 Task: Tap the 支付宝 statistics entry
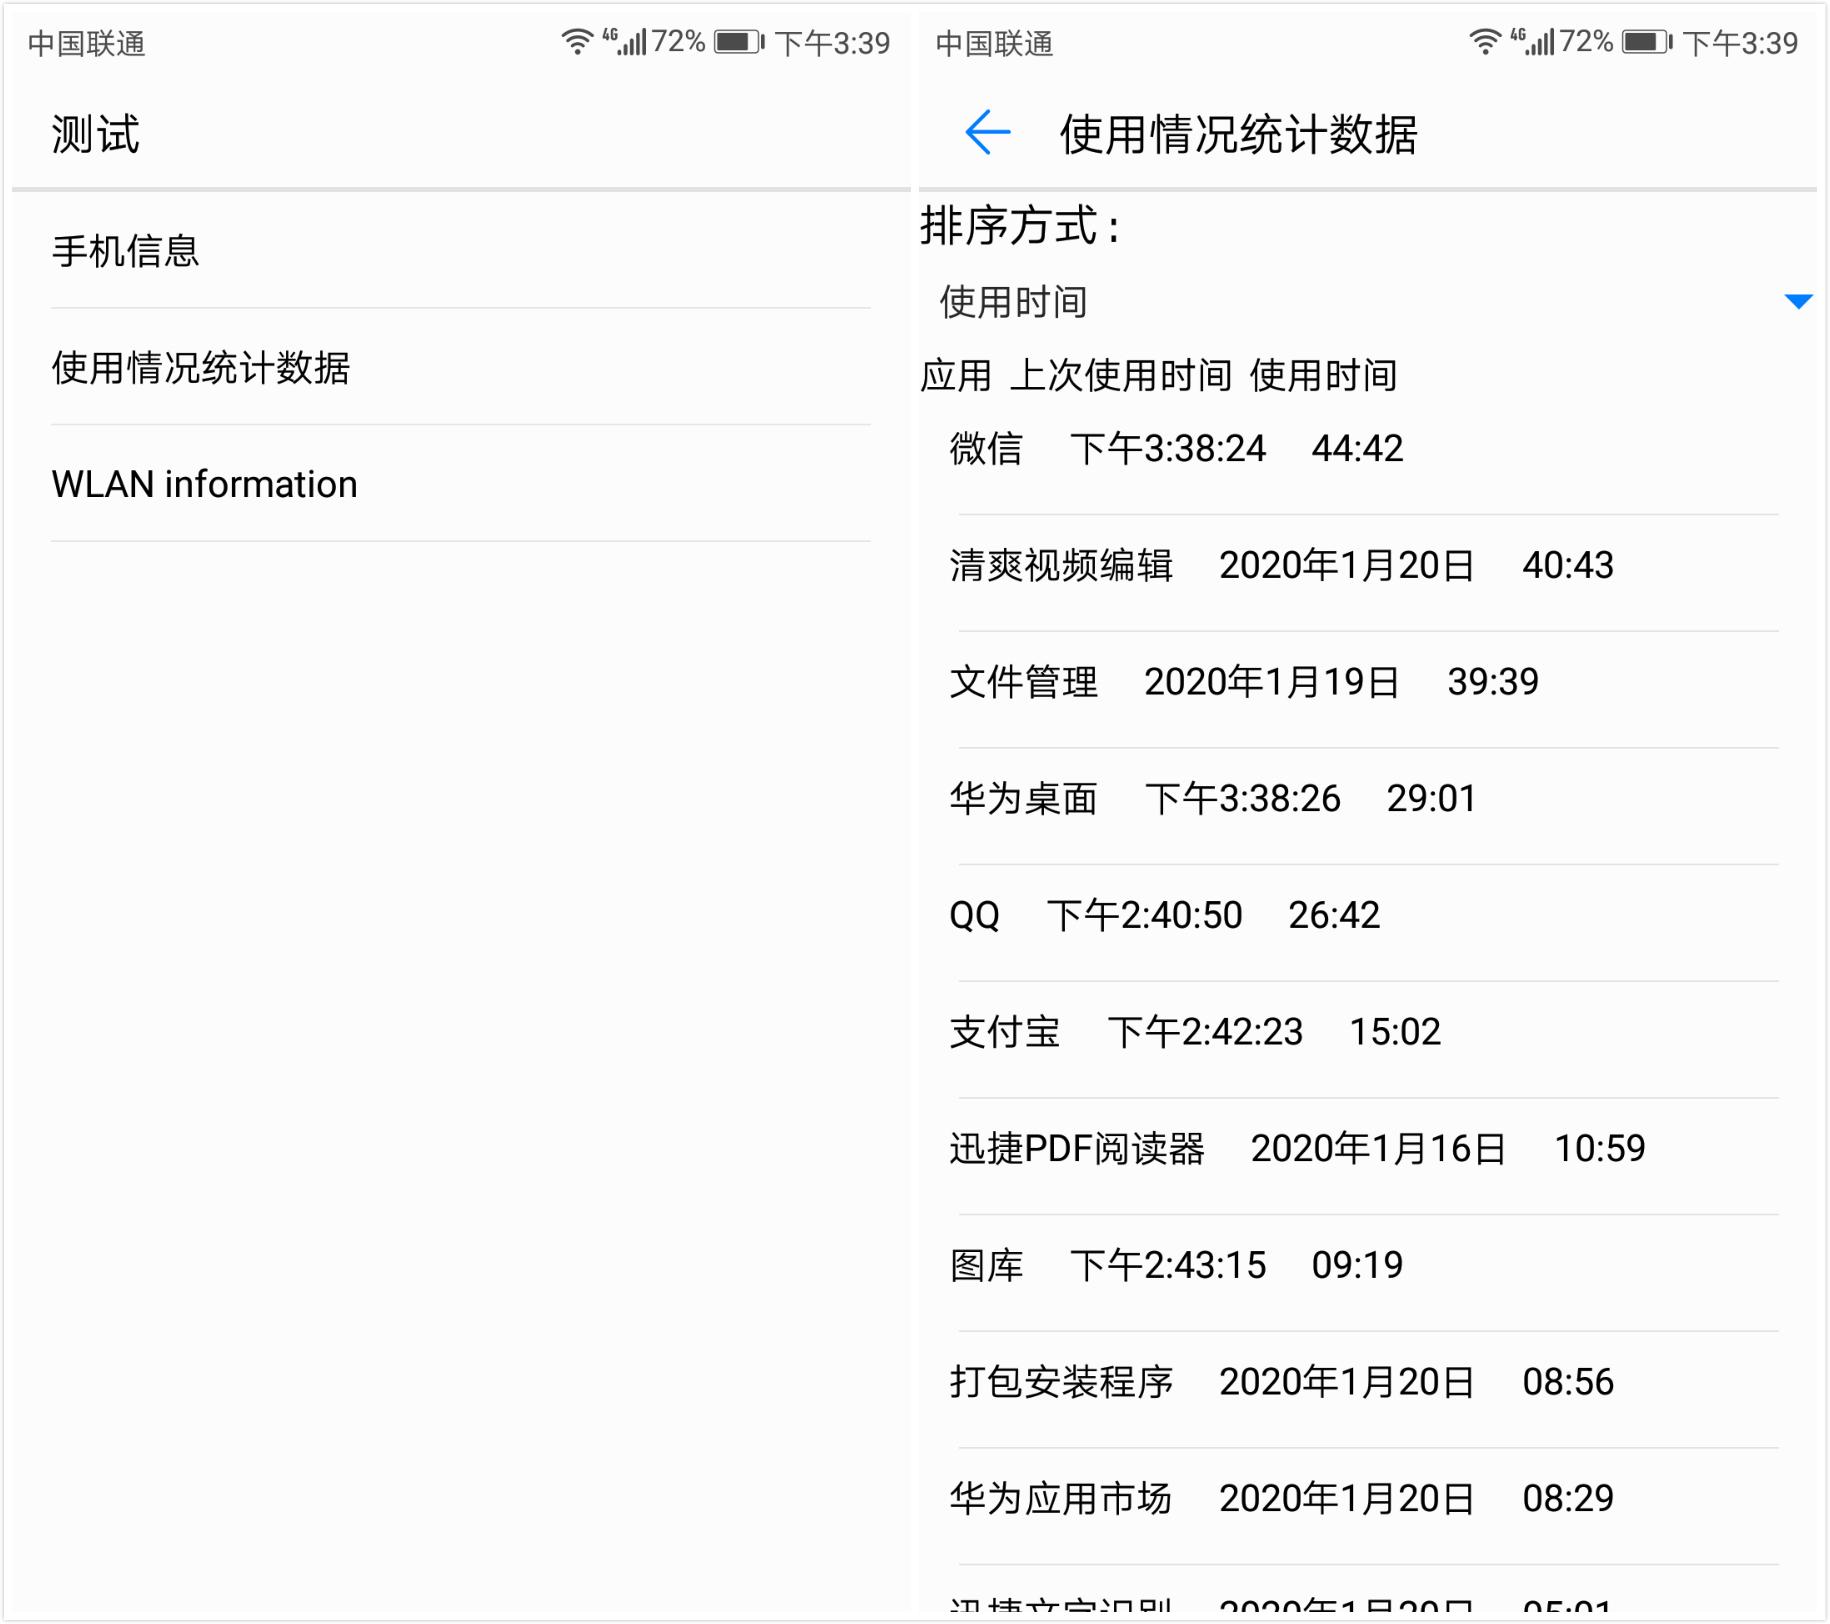1190,1031
